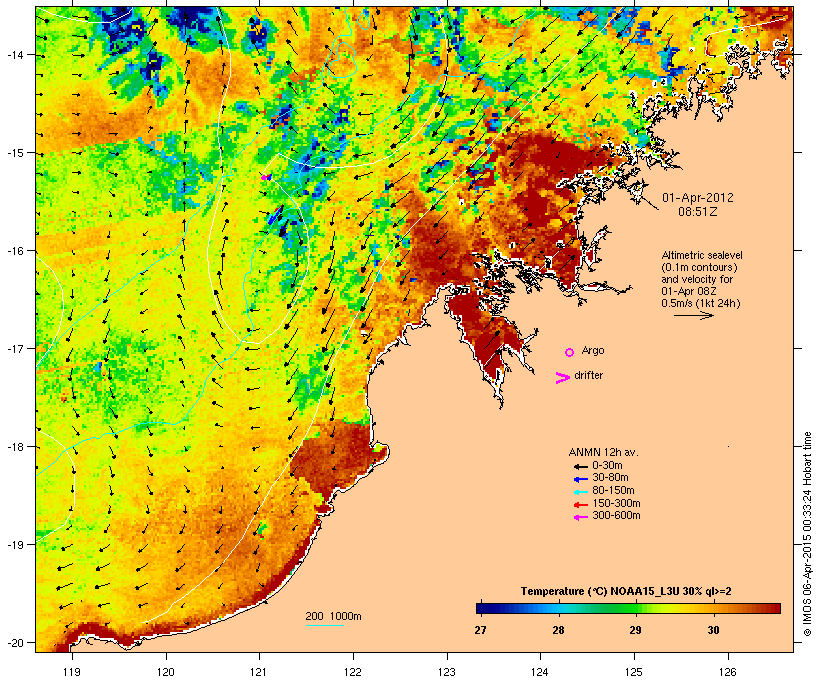Click the green 29°C region of colorbar
This screenshot has width=820, height=680.
click(634, 608)
